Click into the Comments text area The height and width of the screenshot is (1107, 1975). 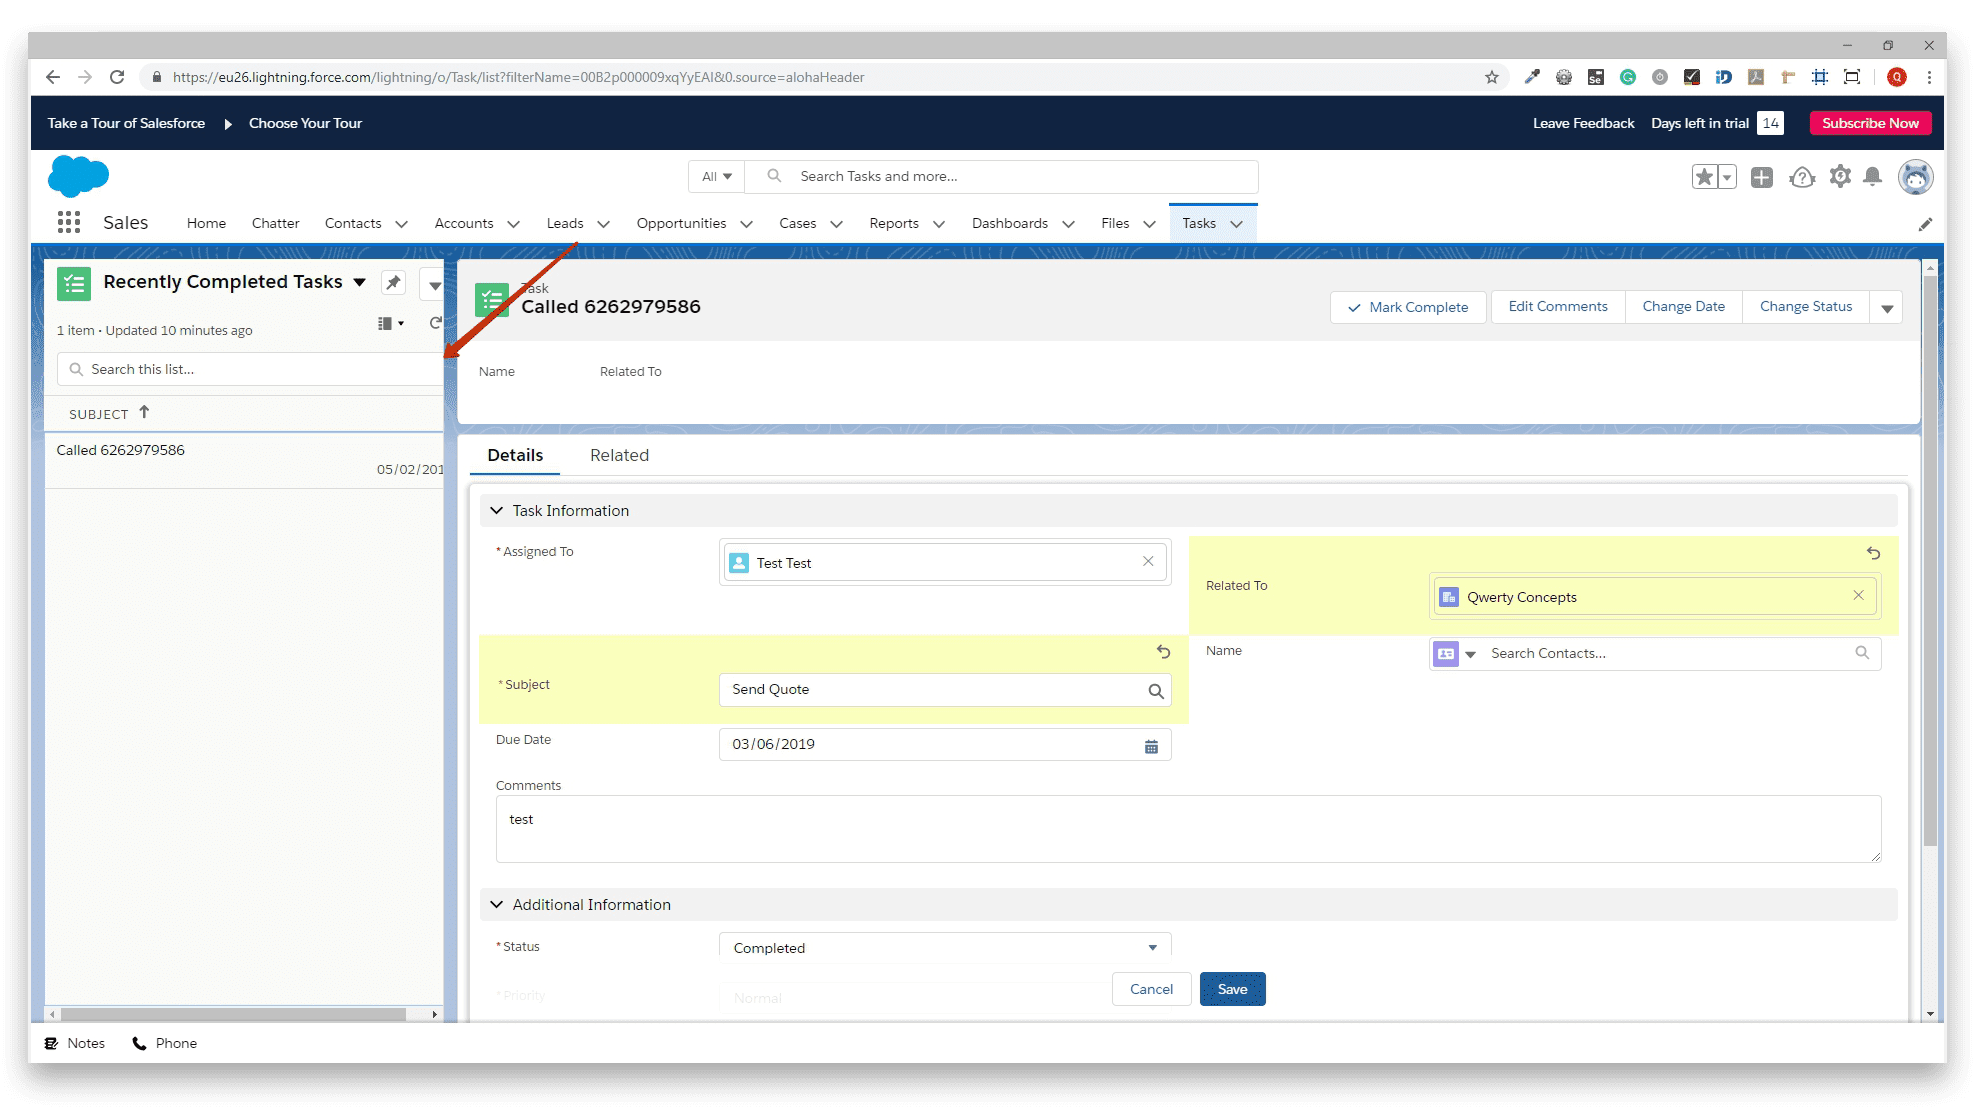point(1188,829)
